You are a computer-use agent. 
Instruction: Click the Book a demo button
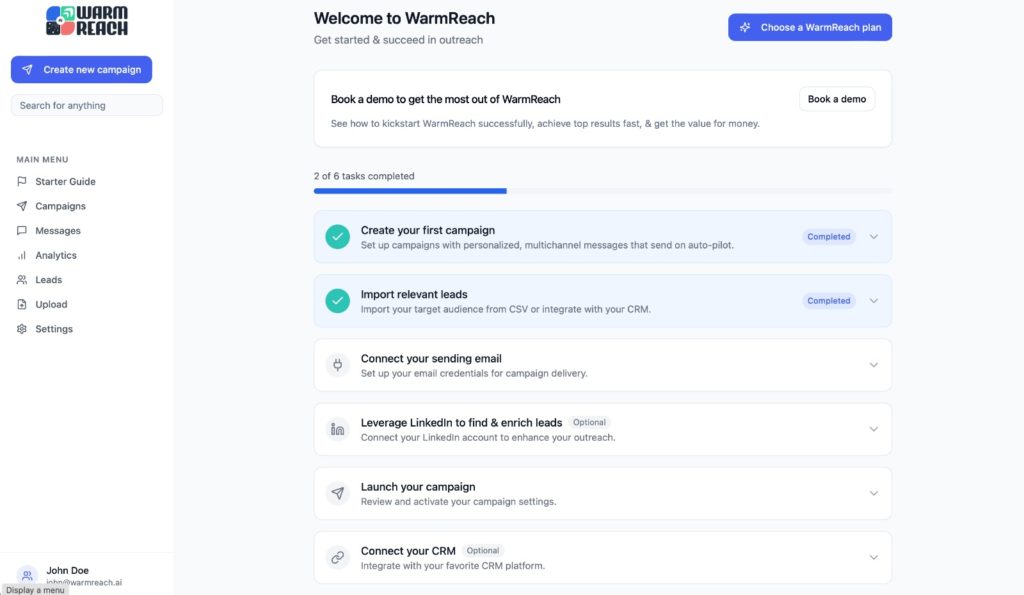(837, 99)
